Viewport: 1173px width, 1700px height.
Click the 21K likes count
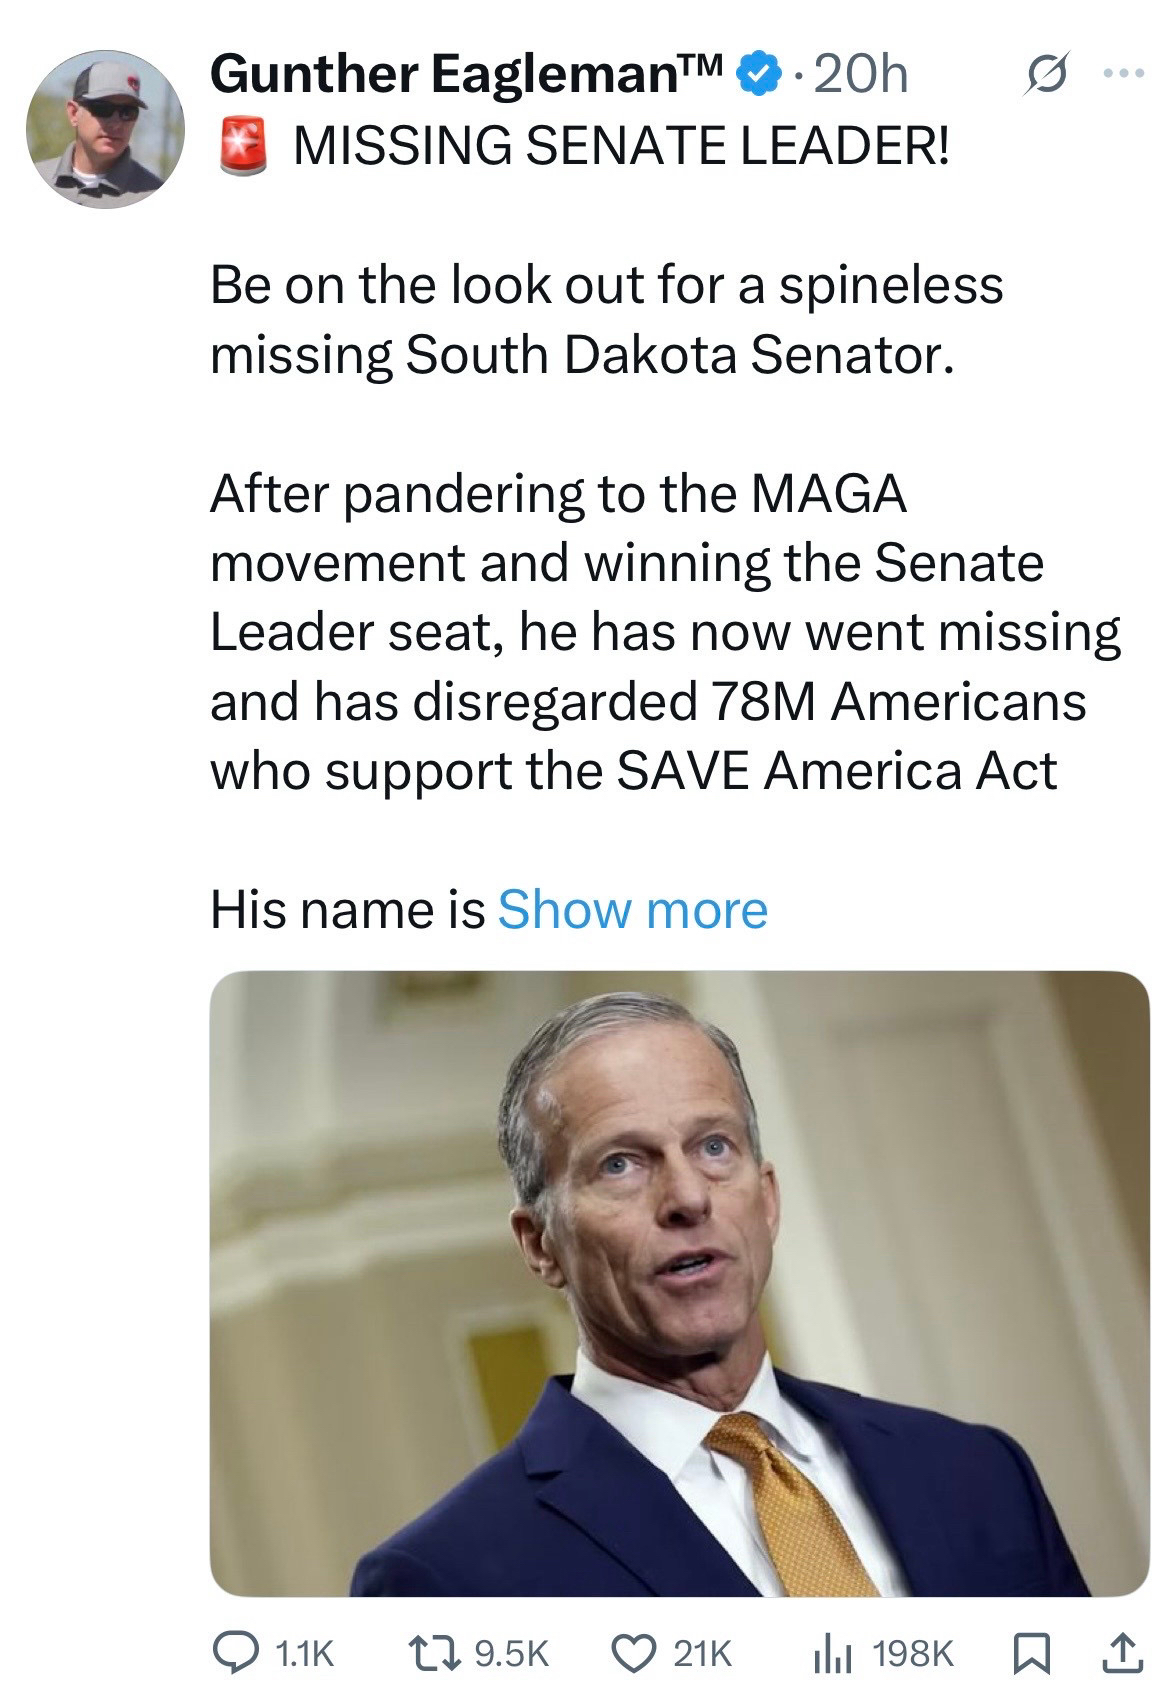click(x=704, y=1656)
